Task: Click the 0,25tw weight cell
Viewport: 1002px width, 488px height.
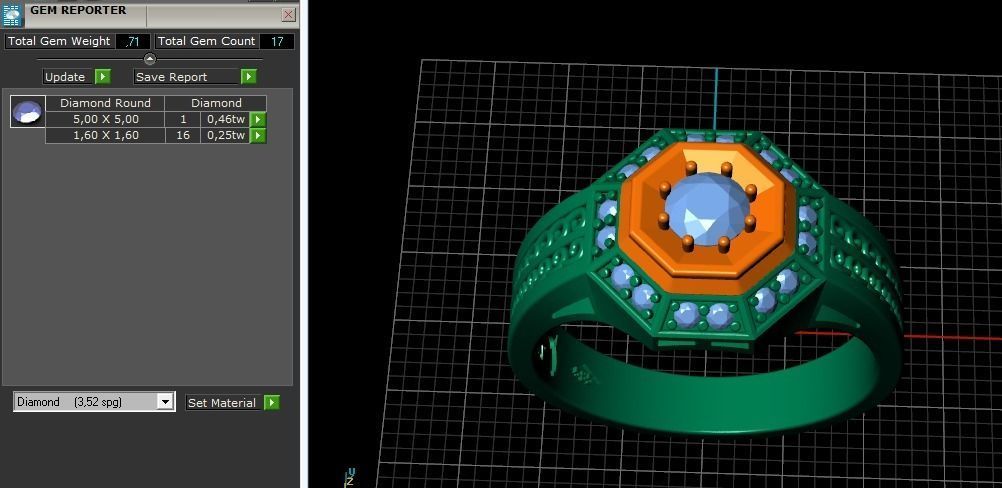Action: 225,135
